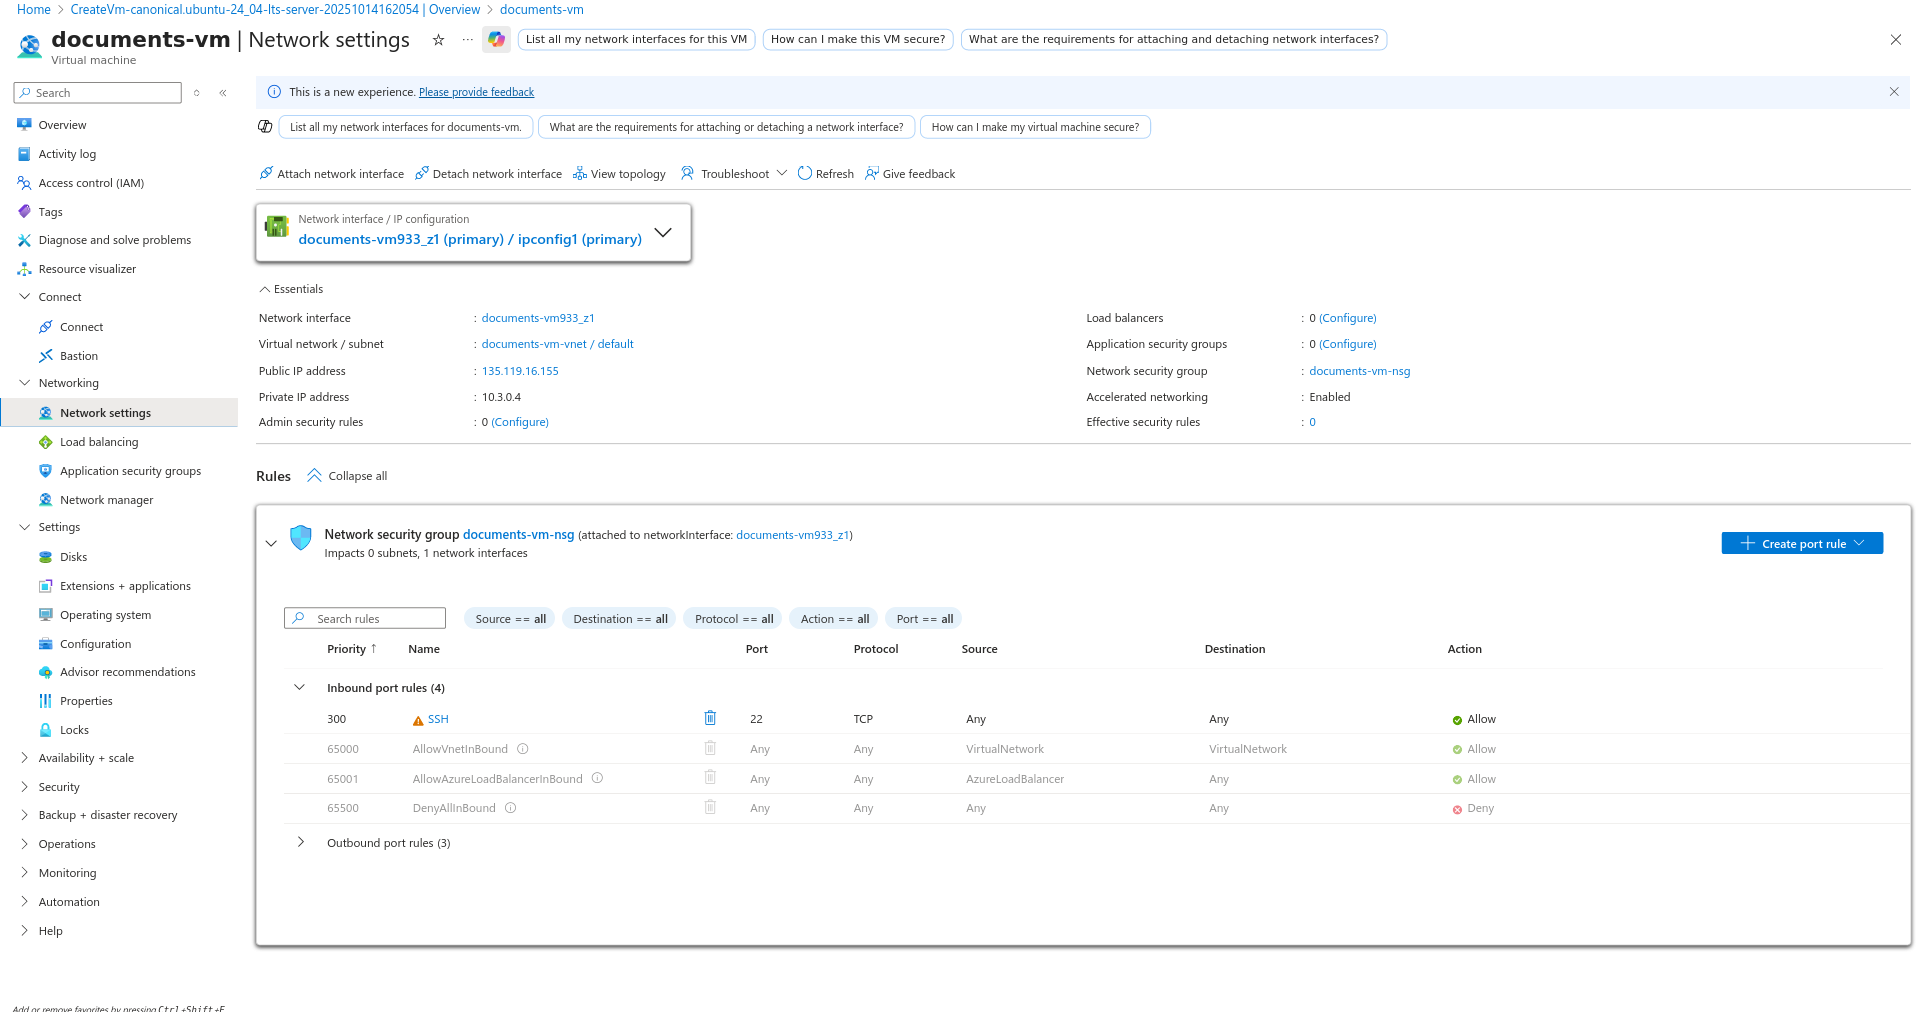1917x1012 pixels.
Task: Delete the SSH rule with the trash icon
Action: coord(710,718)
